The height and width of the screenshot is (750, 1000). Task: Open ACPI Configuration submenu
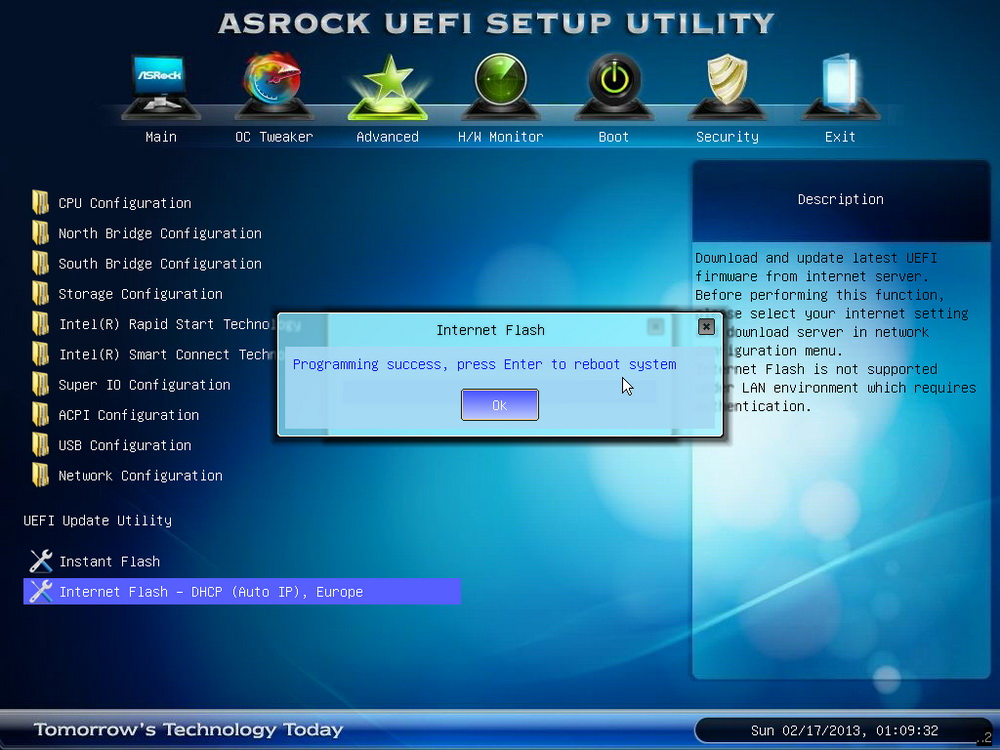(129, 415)
